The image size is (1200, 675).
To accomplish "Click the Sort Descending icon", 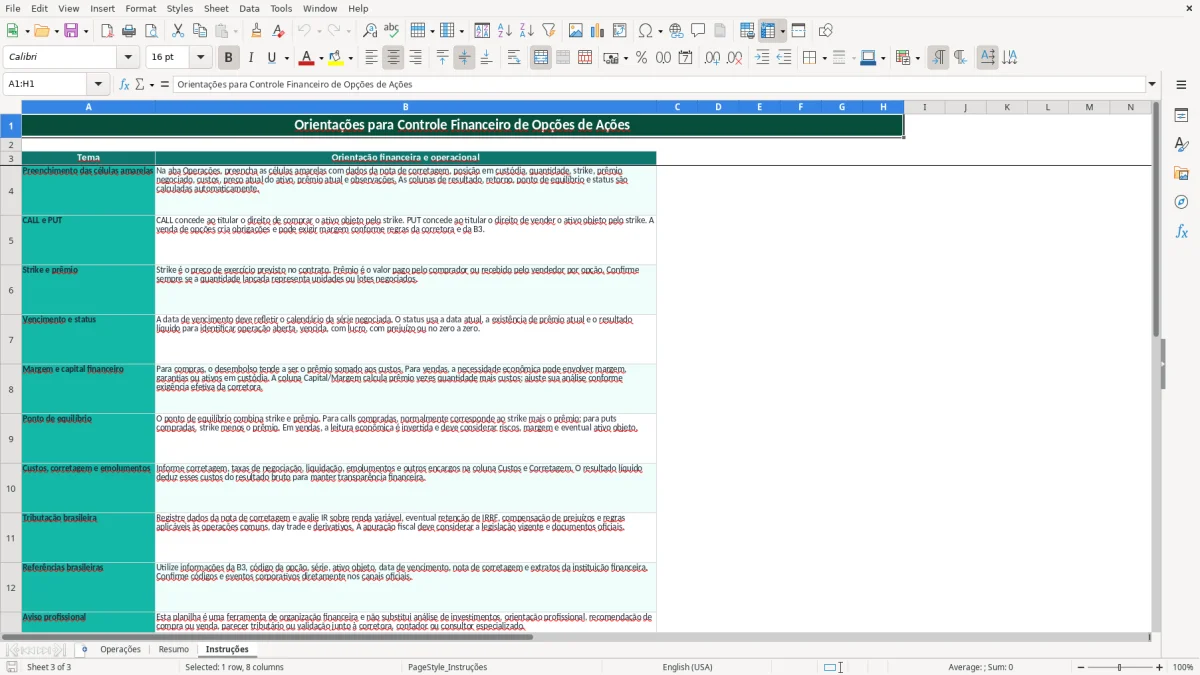I will (x=526, y=31).
